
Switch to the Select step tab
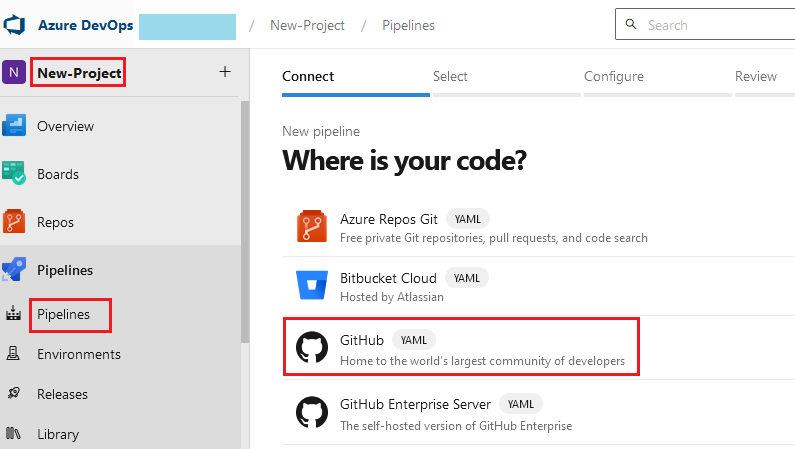tap(450, 77)
